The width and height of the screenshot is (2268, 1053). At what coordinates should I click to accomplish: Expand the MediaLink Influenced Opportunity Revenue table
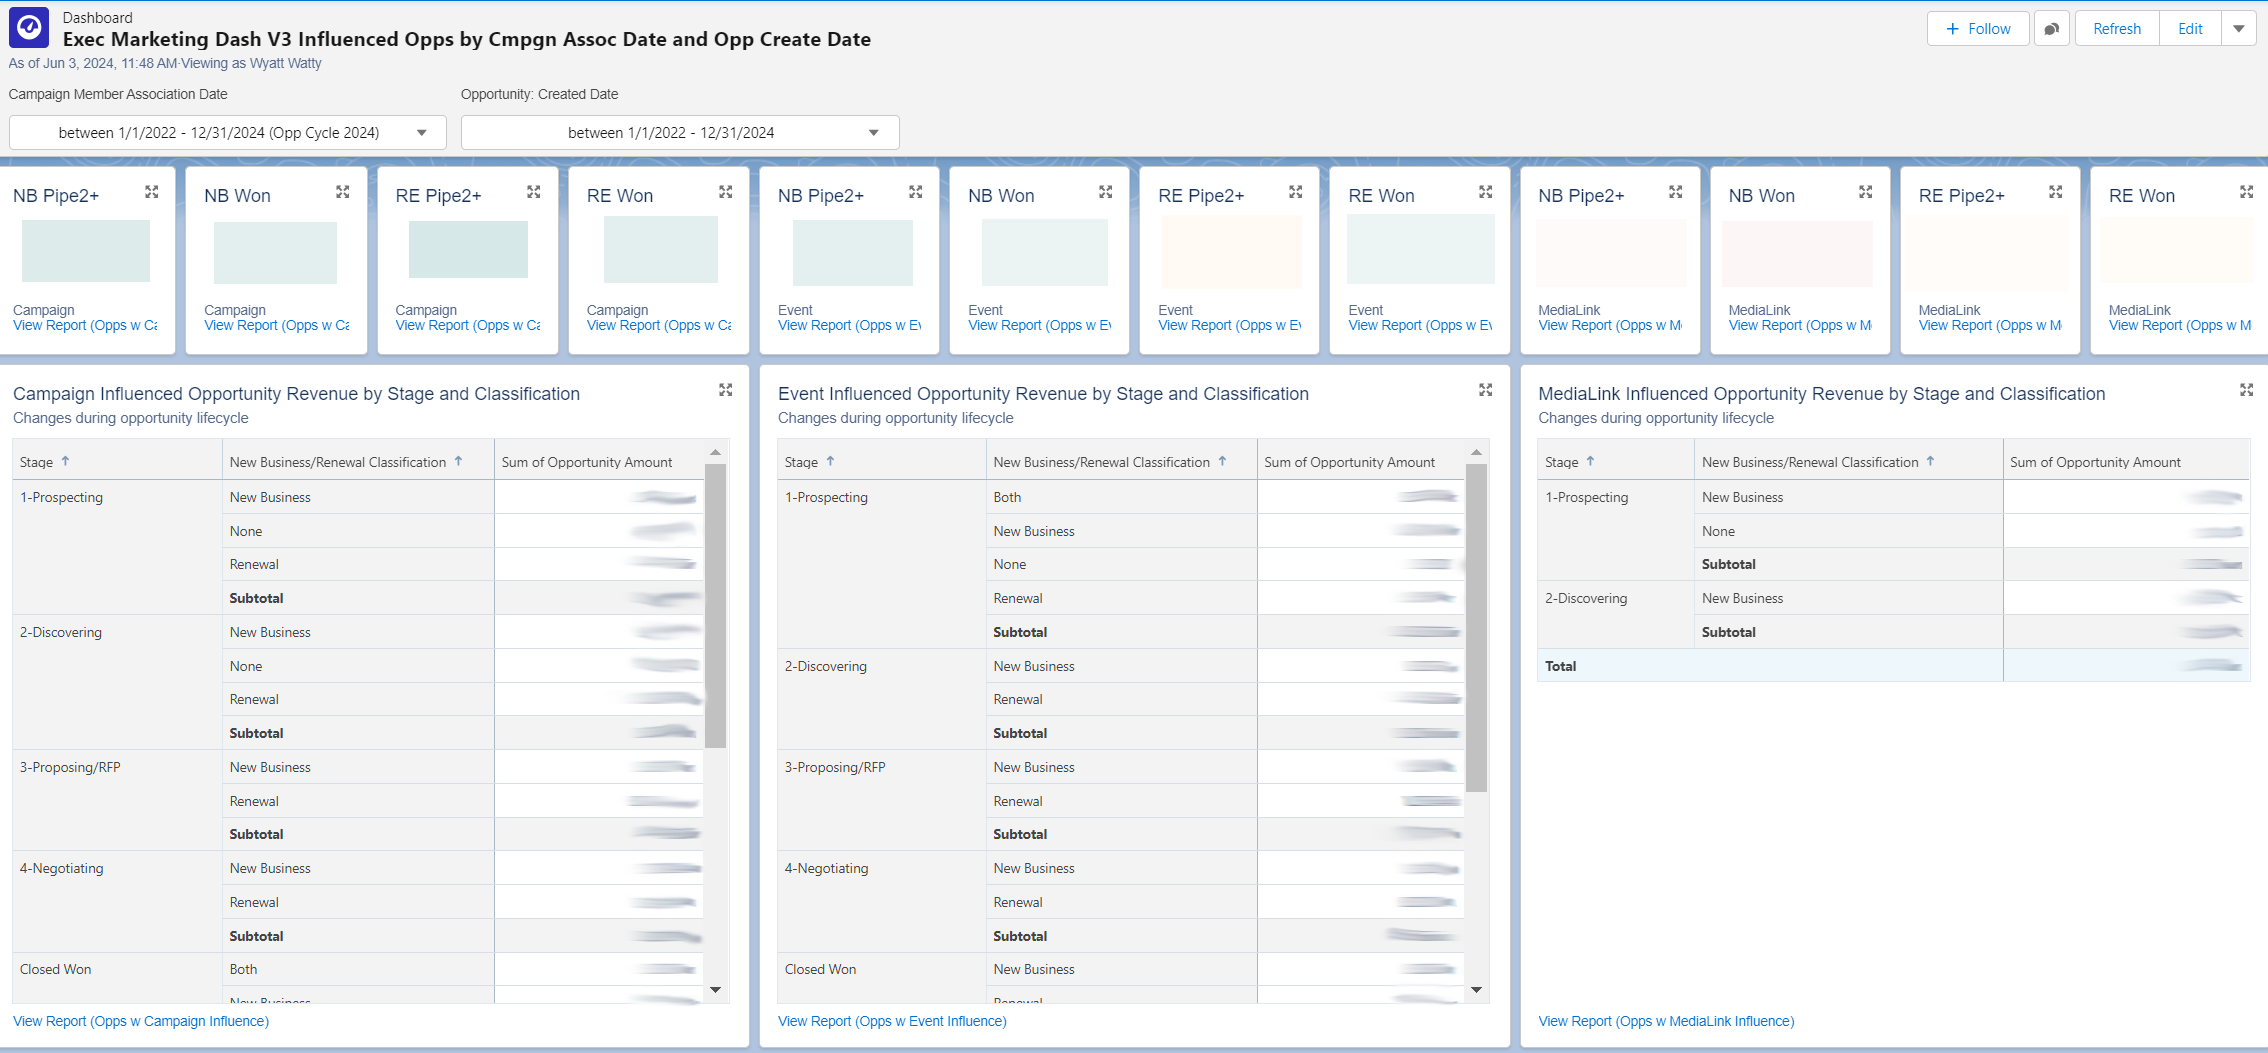pyautogui.click(x=2247, y=390)
